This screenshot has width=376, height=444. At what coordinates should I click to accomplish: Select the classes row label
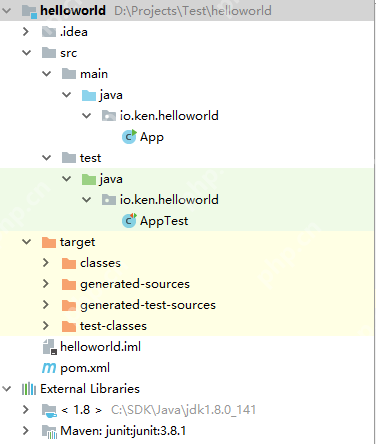point(100,263)
